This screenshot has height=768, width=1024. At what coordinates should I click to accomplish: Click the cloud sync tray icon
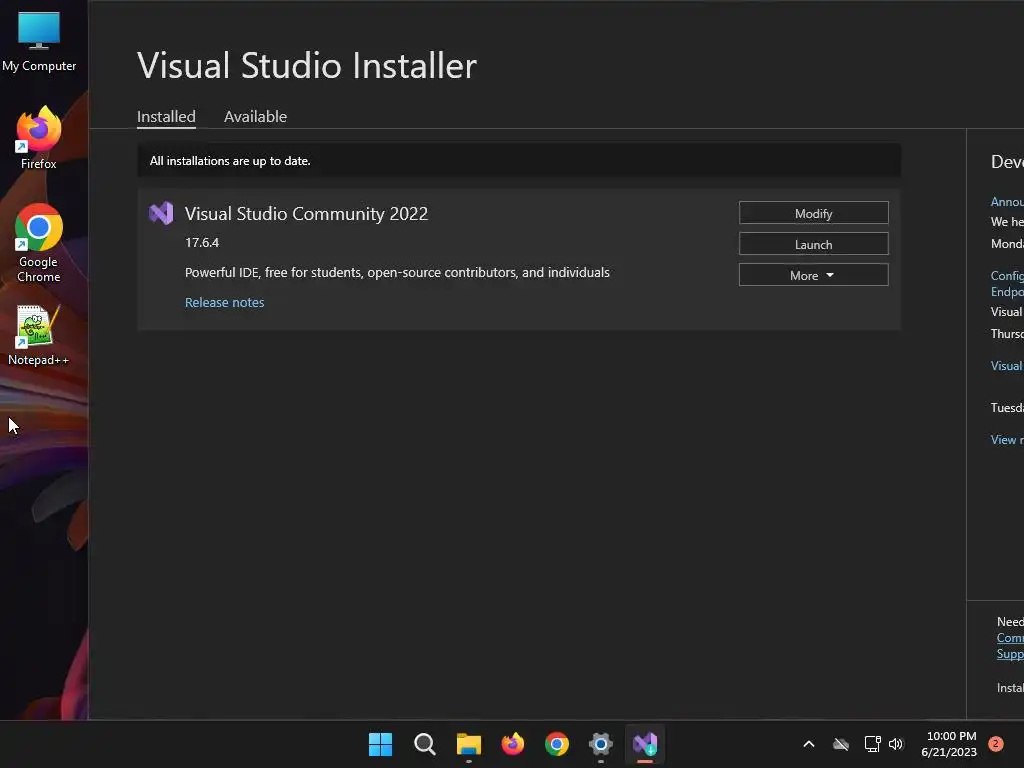click(840, 744)
